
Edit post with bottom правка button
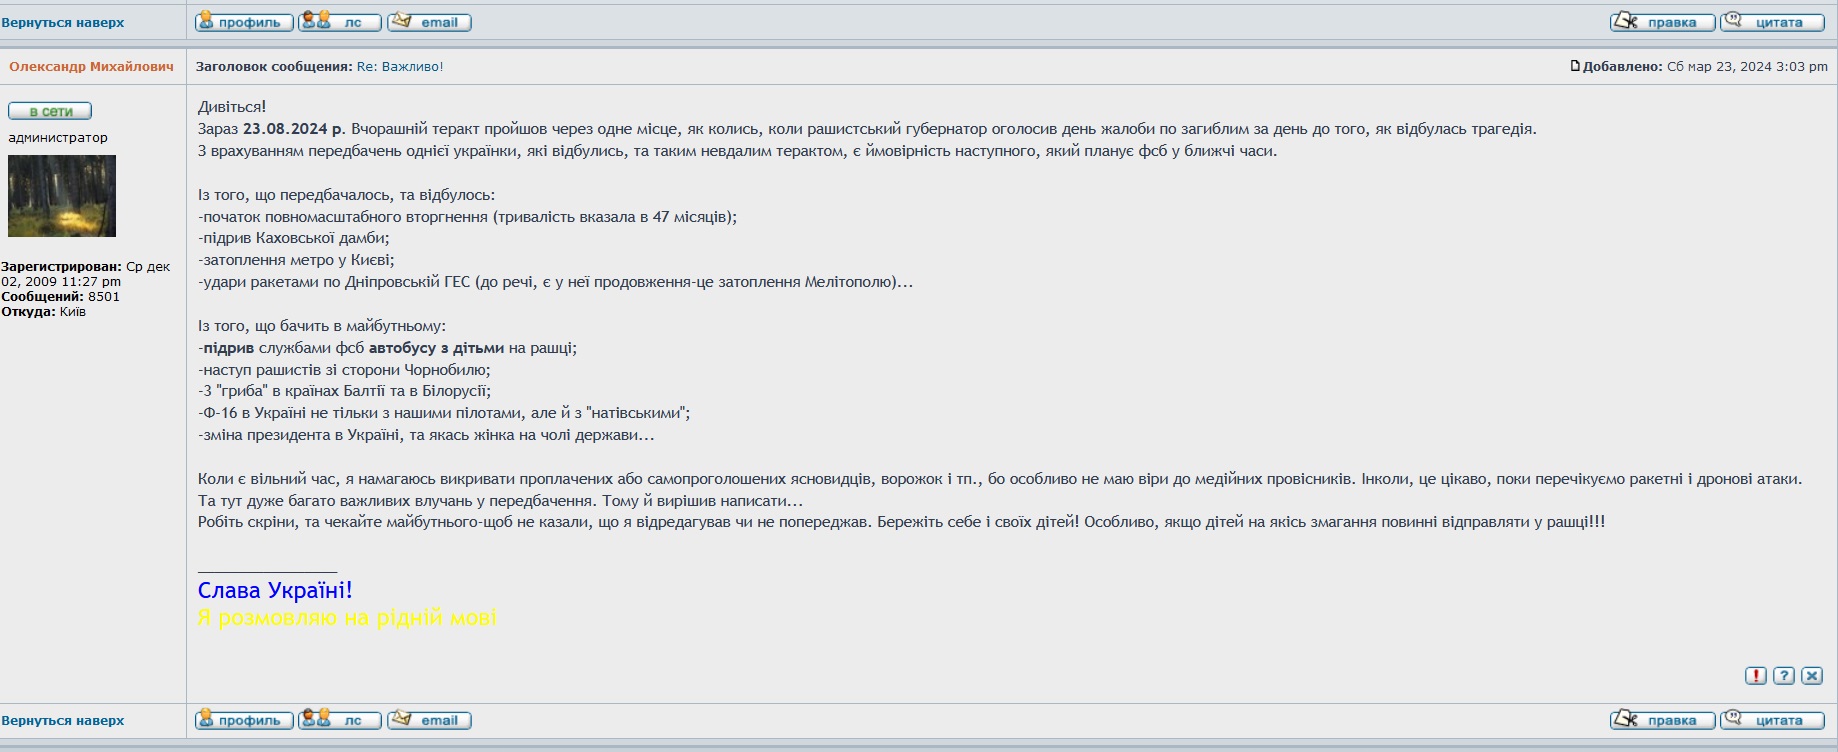click(x=1662, y=720)
